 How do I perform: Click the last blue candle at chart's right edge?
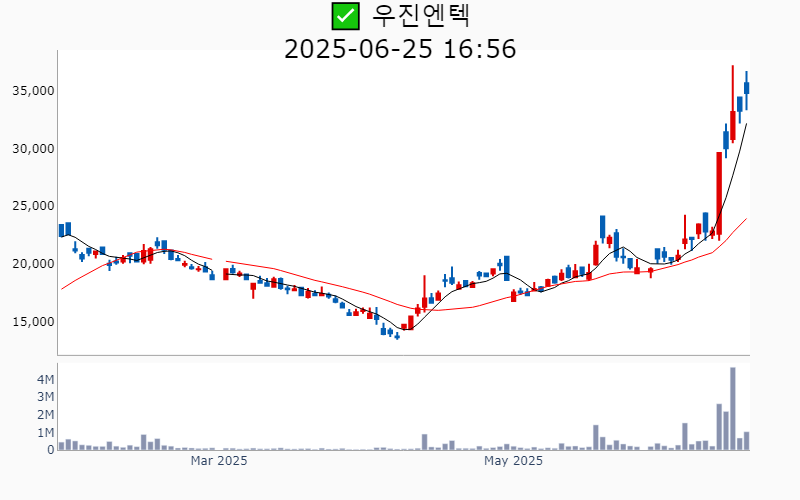pyautogui.click(x=746, y=90)
